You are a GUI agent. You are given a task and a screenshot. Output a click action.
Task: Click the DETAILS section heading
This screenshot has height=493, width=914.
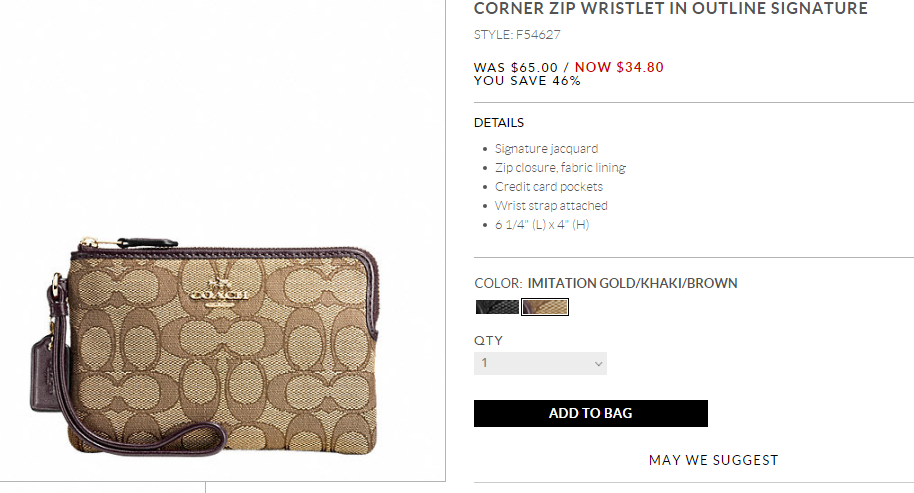pos(499,123)
